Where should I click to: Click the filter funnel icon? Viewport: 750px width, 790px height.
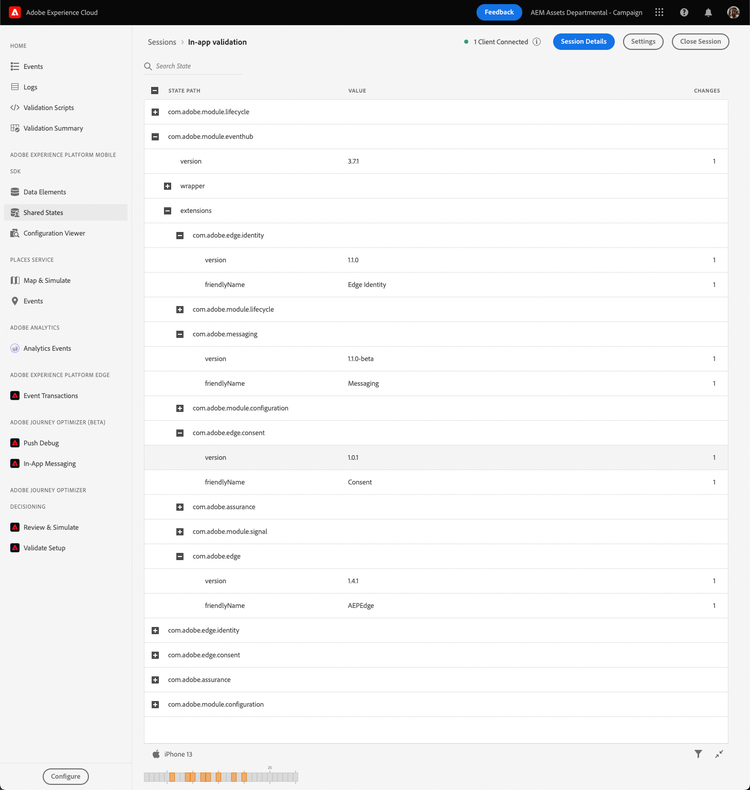tap(698, 754)
